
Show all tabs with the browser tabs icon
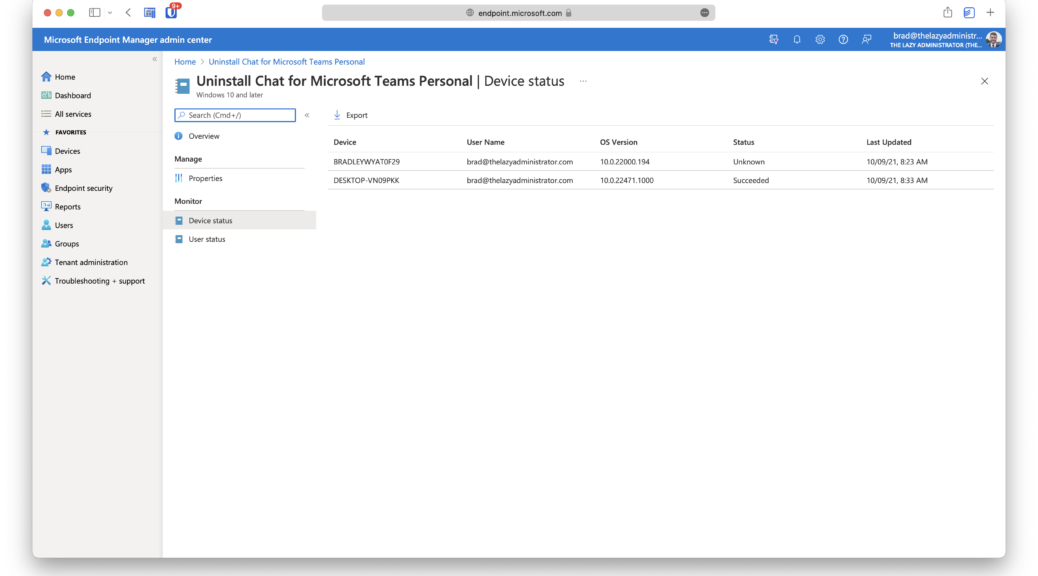pos(969,13)
